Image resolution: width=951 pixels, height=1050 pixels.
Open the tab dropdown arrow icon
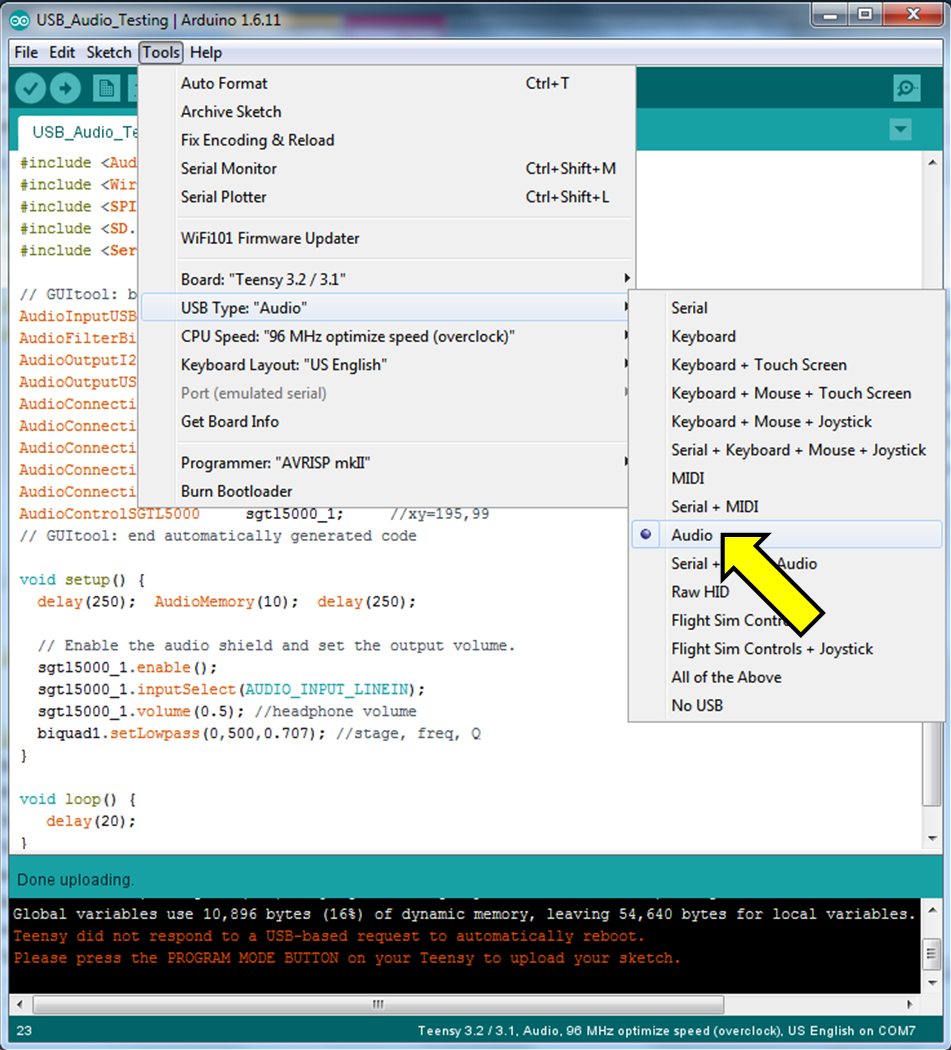click(x=900, y=129)
